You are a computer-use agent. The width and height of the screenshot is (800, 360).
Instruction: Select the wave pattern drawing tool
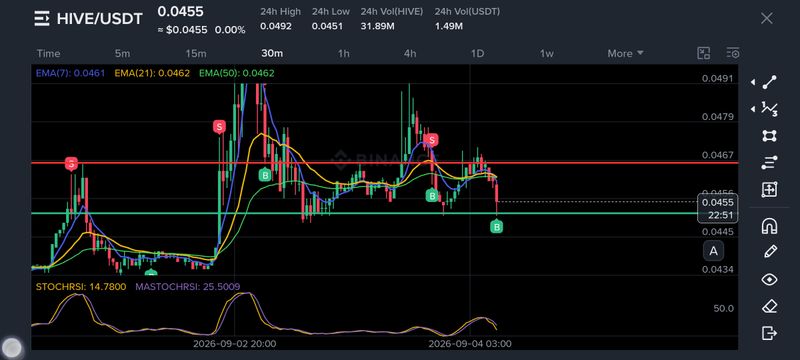point(769,109)
